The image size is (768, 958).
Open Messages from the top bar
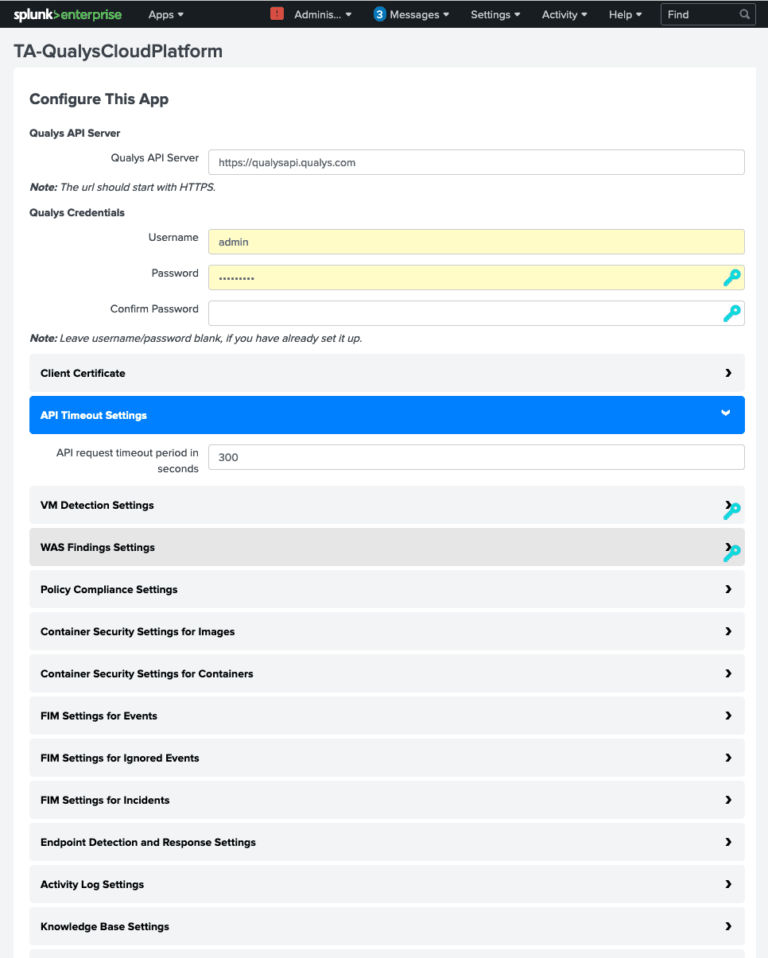pos(409,14)
